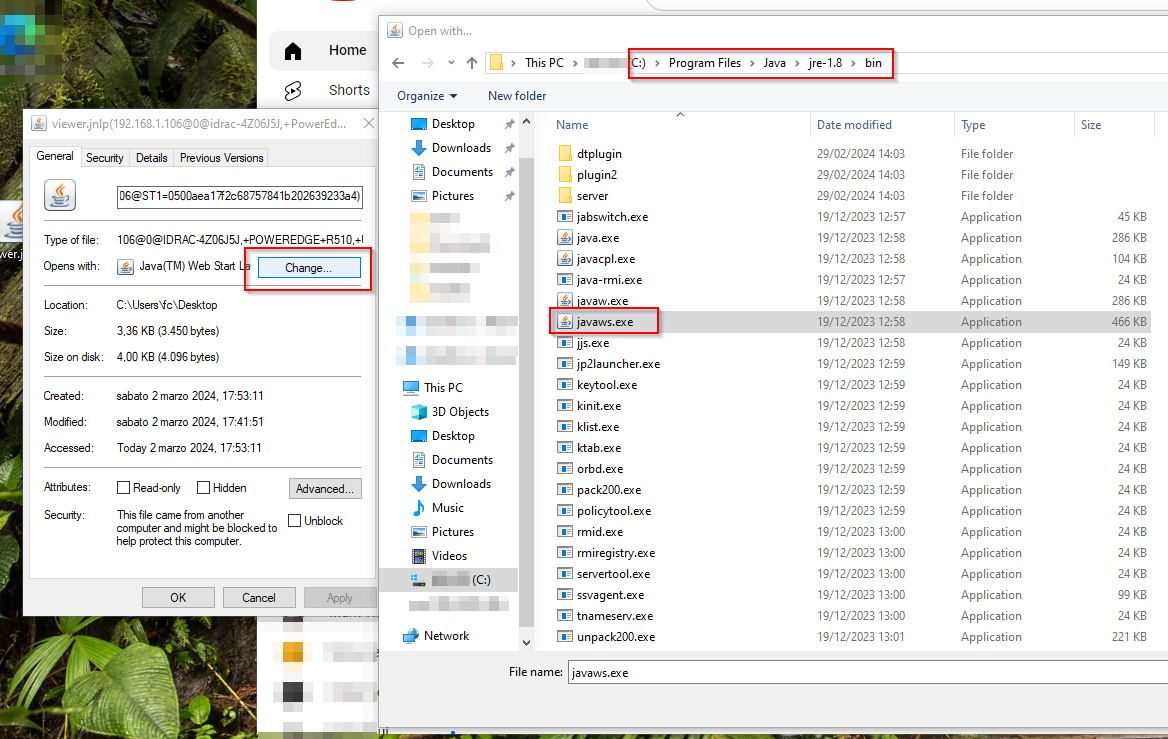1168x739 pixels.
Task: Click the Music folder icon
Action: pos(419,508)
